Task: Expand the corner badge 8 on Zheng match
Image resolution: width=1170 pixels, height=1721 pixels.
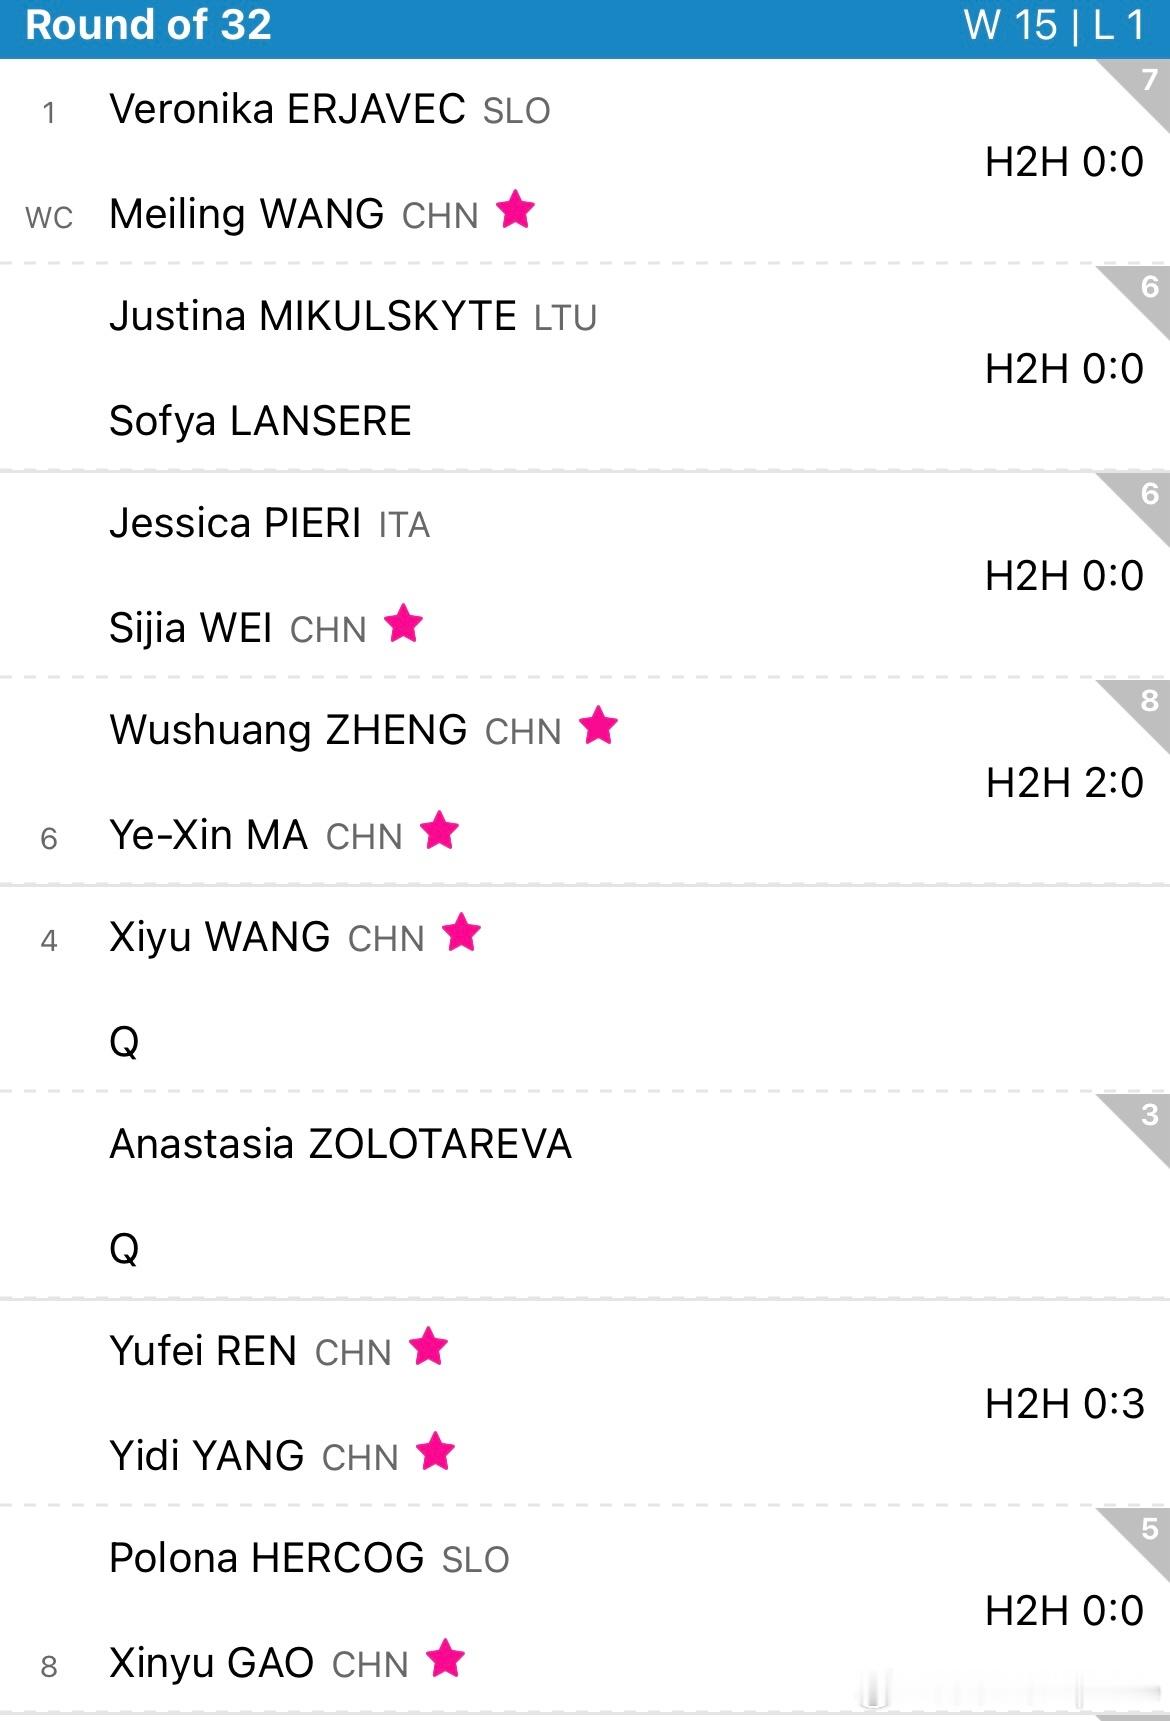Action: [x=1144, y=705]
